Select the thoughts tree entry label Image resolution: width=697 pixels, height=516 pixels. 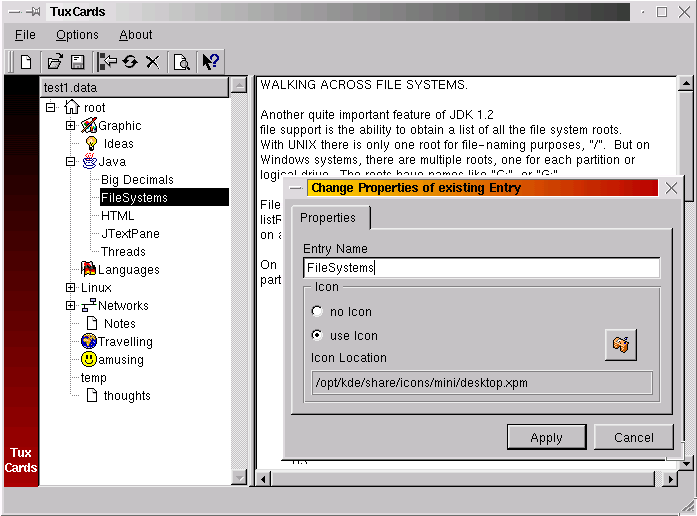(127, 396)
